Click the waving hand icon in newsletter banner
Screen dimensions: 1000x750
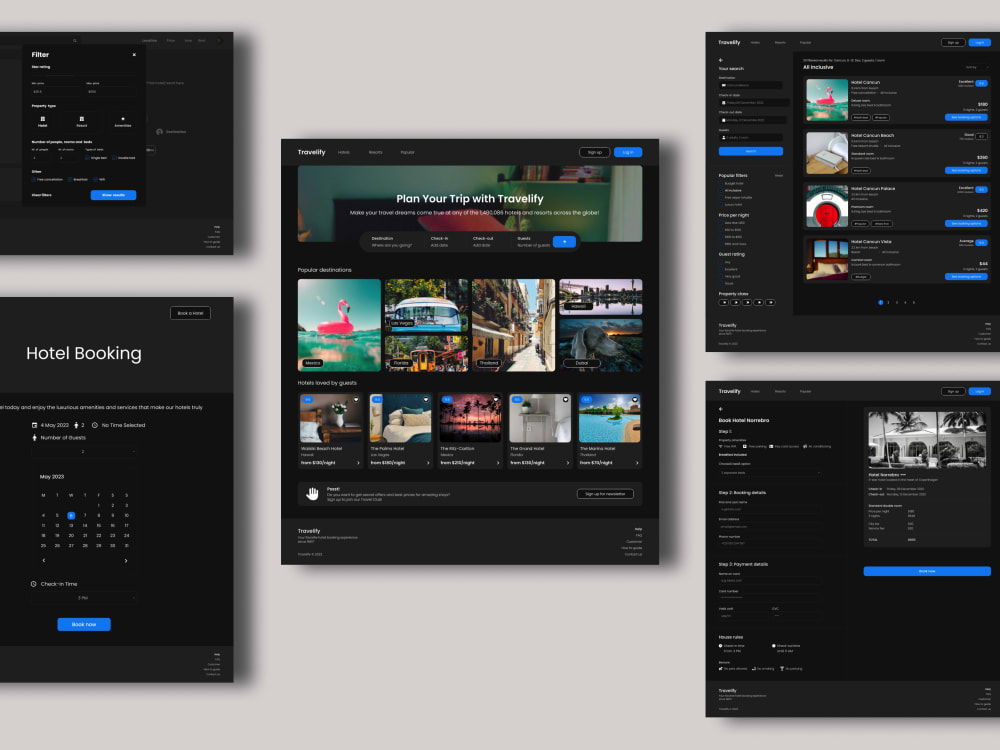[x=312, y=494]
